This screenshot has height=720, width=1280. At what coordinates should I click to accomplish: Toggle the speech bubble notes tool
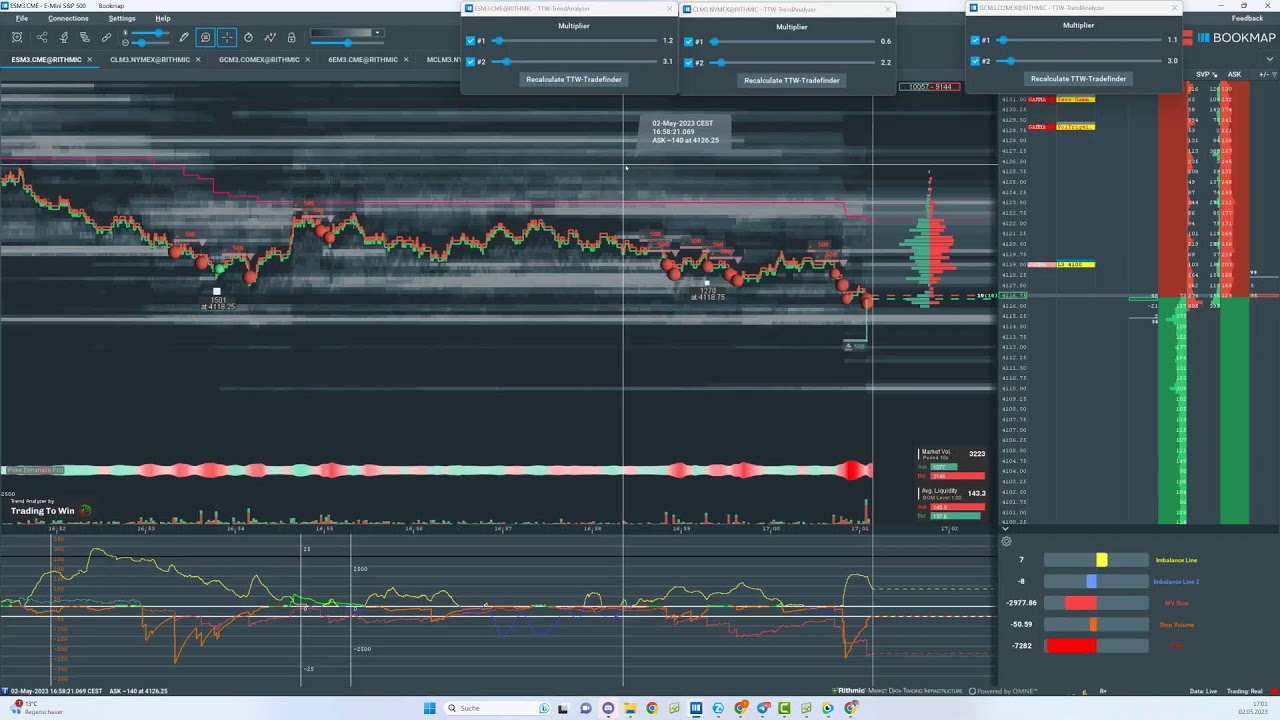coord(205,38)
